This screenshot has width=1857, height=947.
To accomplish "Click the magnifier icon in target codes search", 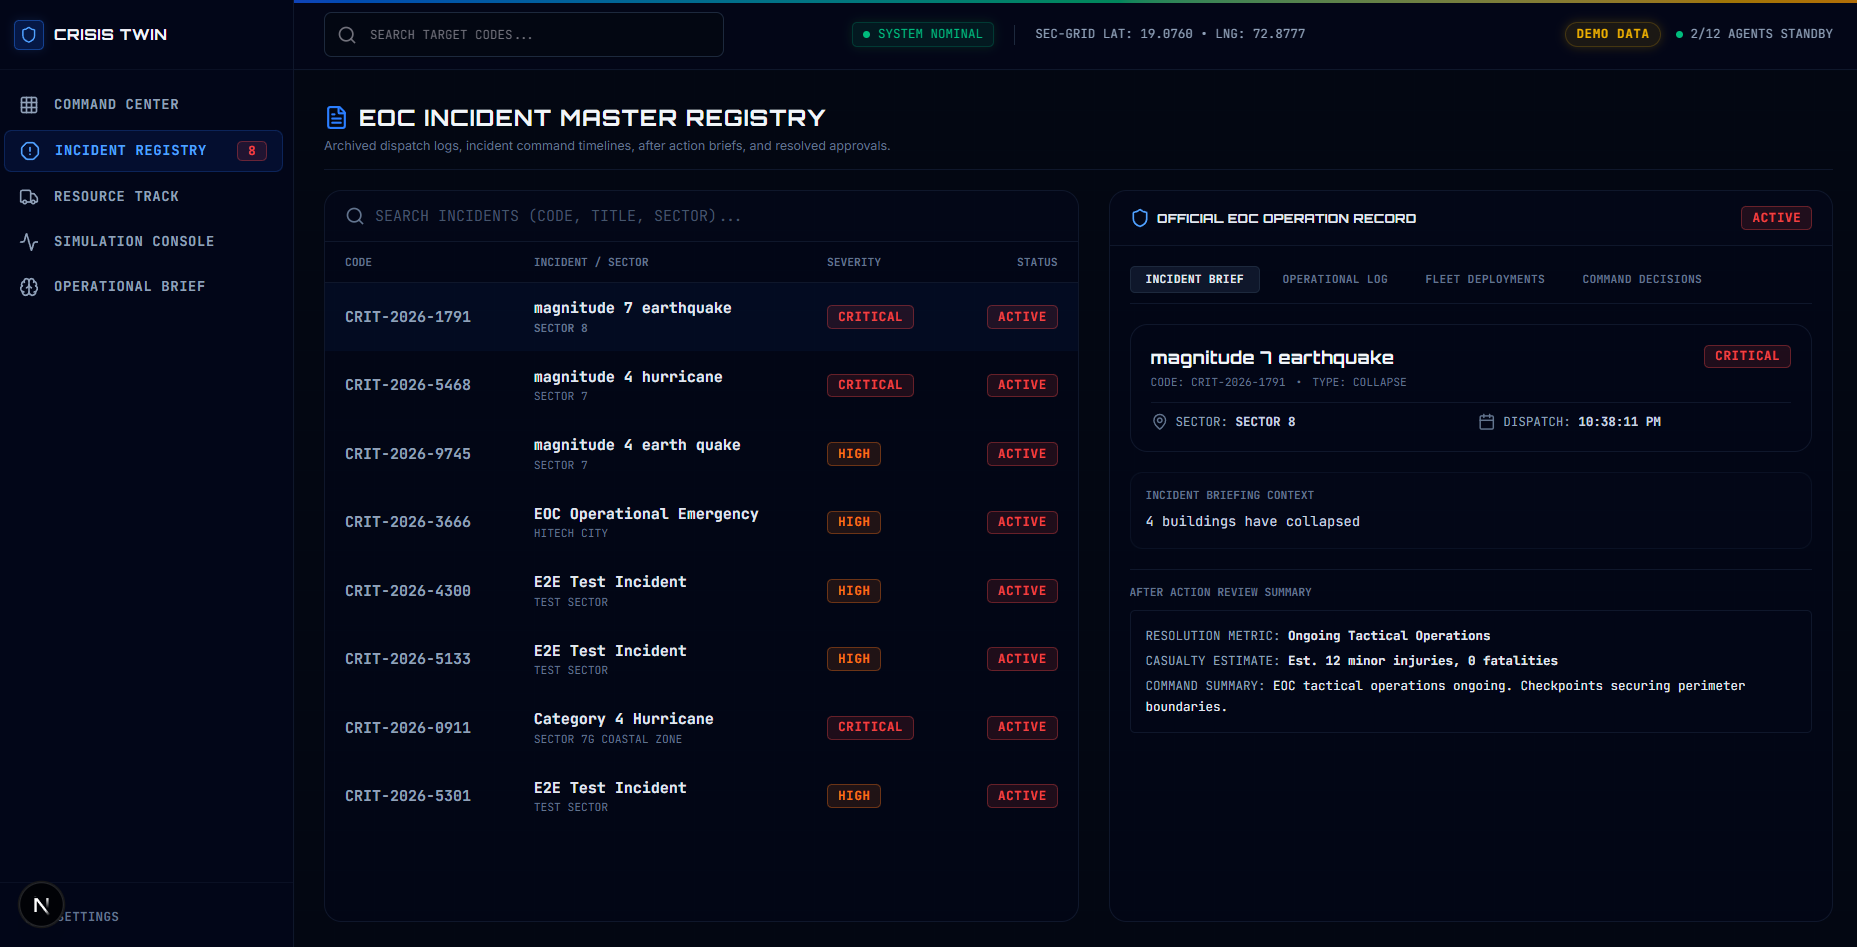I will tap(347, 35).
